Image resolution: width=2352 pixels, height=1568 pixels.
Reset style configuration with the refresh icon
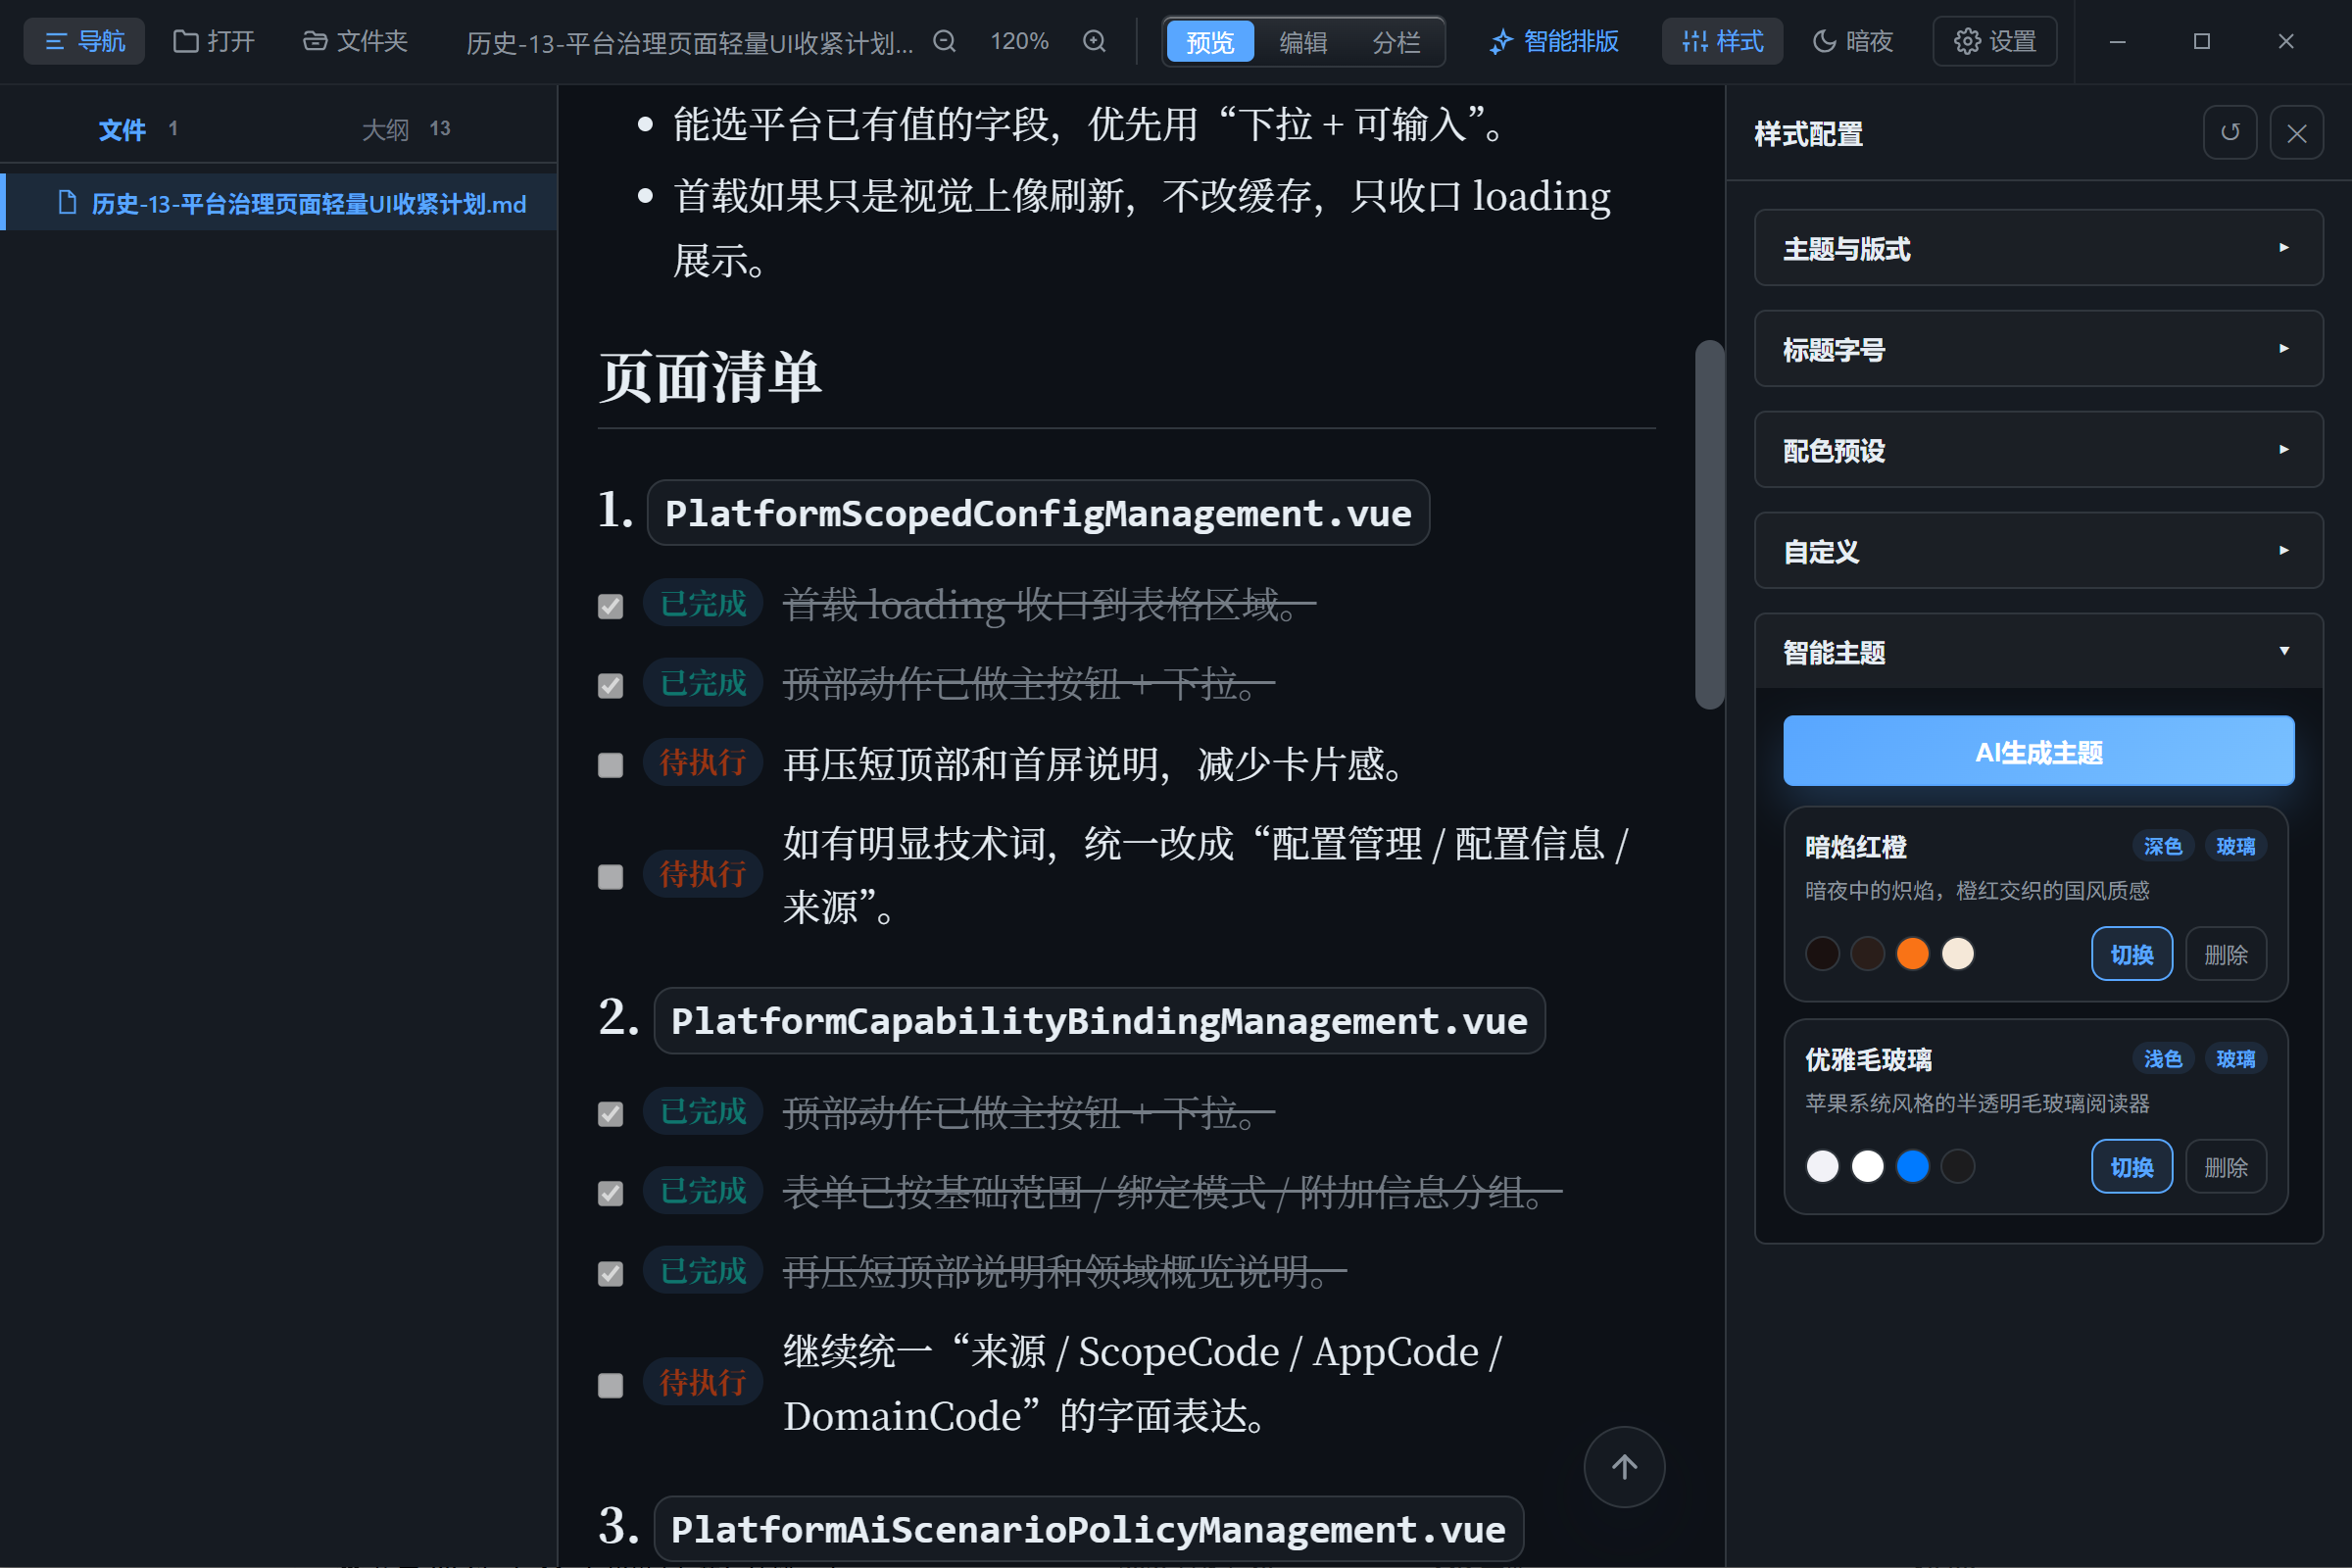pos(2230,132)
